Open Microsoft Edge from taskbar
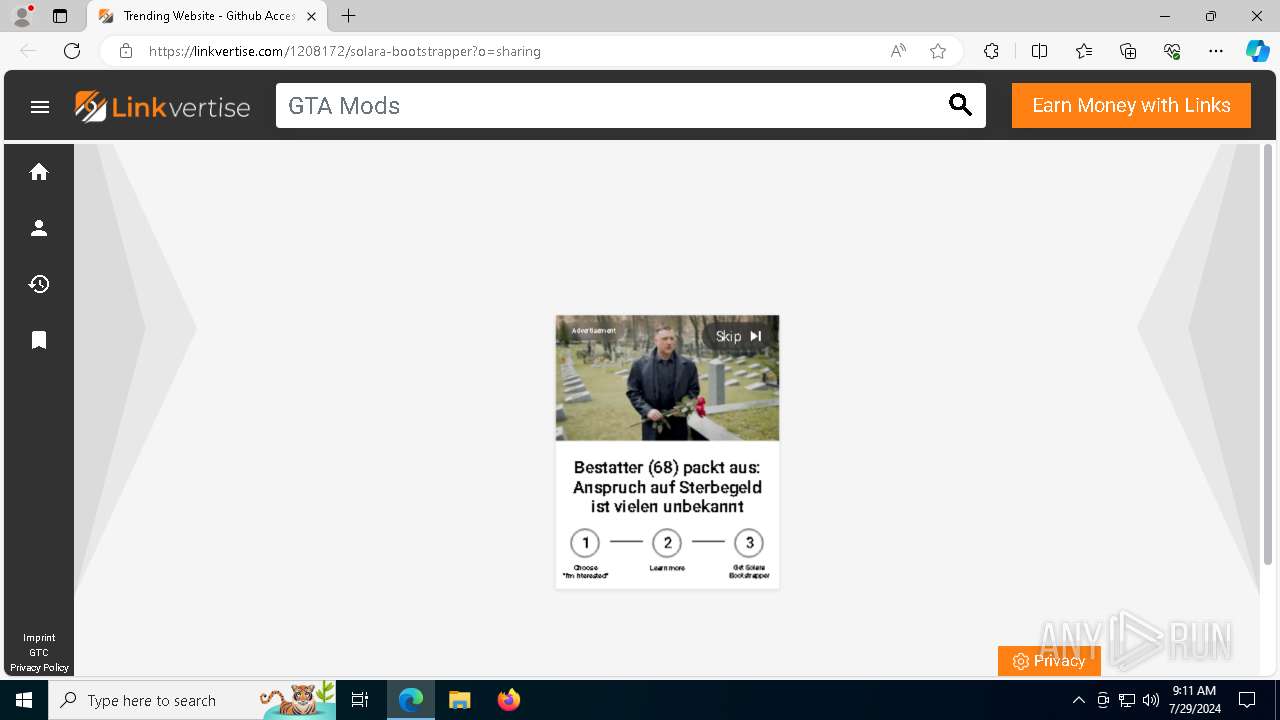This screenshot has height=720, width=1280. [x=411, y=700]
